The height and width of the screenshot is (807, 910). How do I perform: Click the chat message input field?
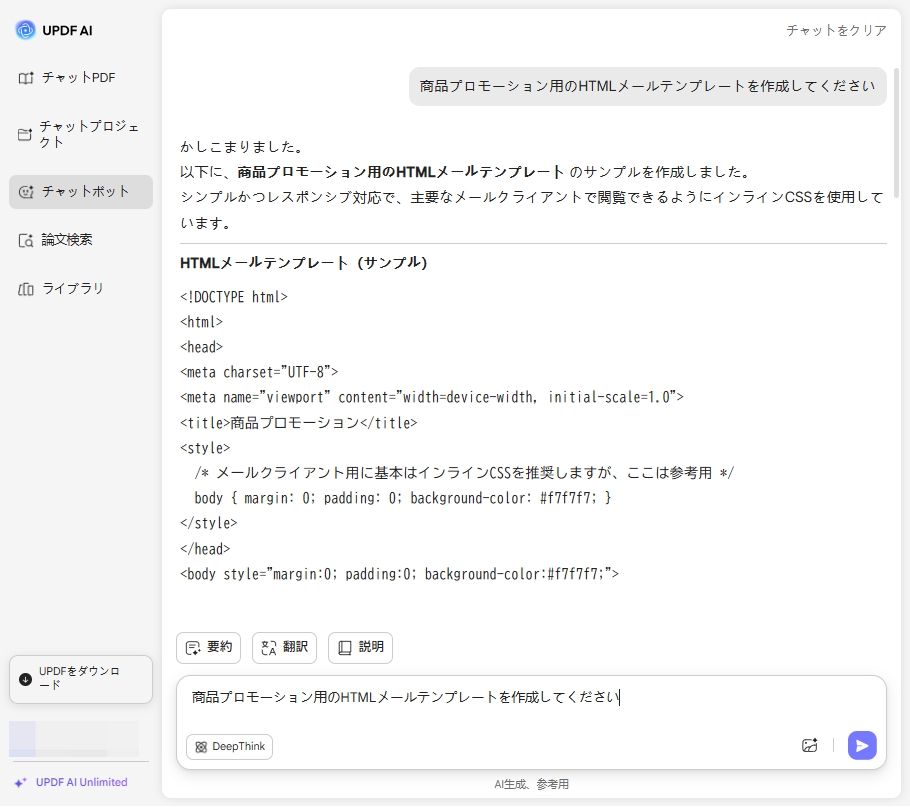click(531, 698)
